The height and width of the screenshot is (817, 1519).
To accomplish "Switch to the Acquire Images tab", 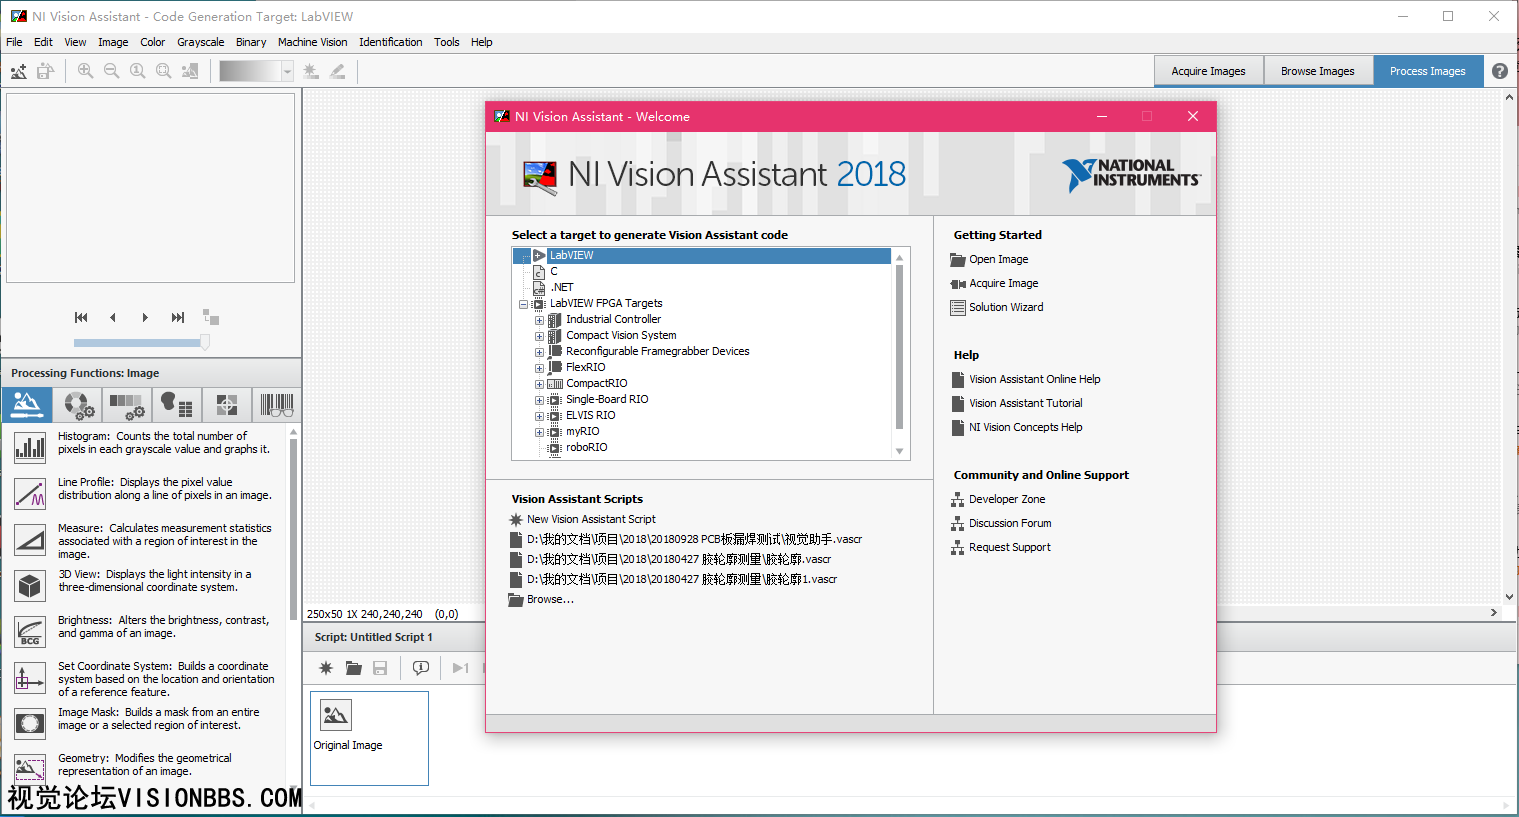I will (1208, 71).
